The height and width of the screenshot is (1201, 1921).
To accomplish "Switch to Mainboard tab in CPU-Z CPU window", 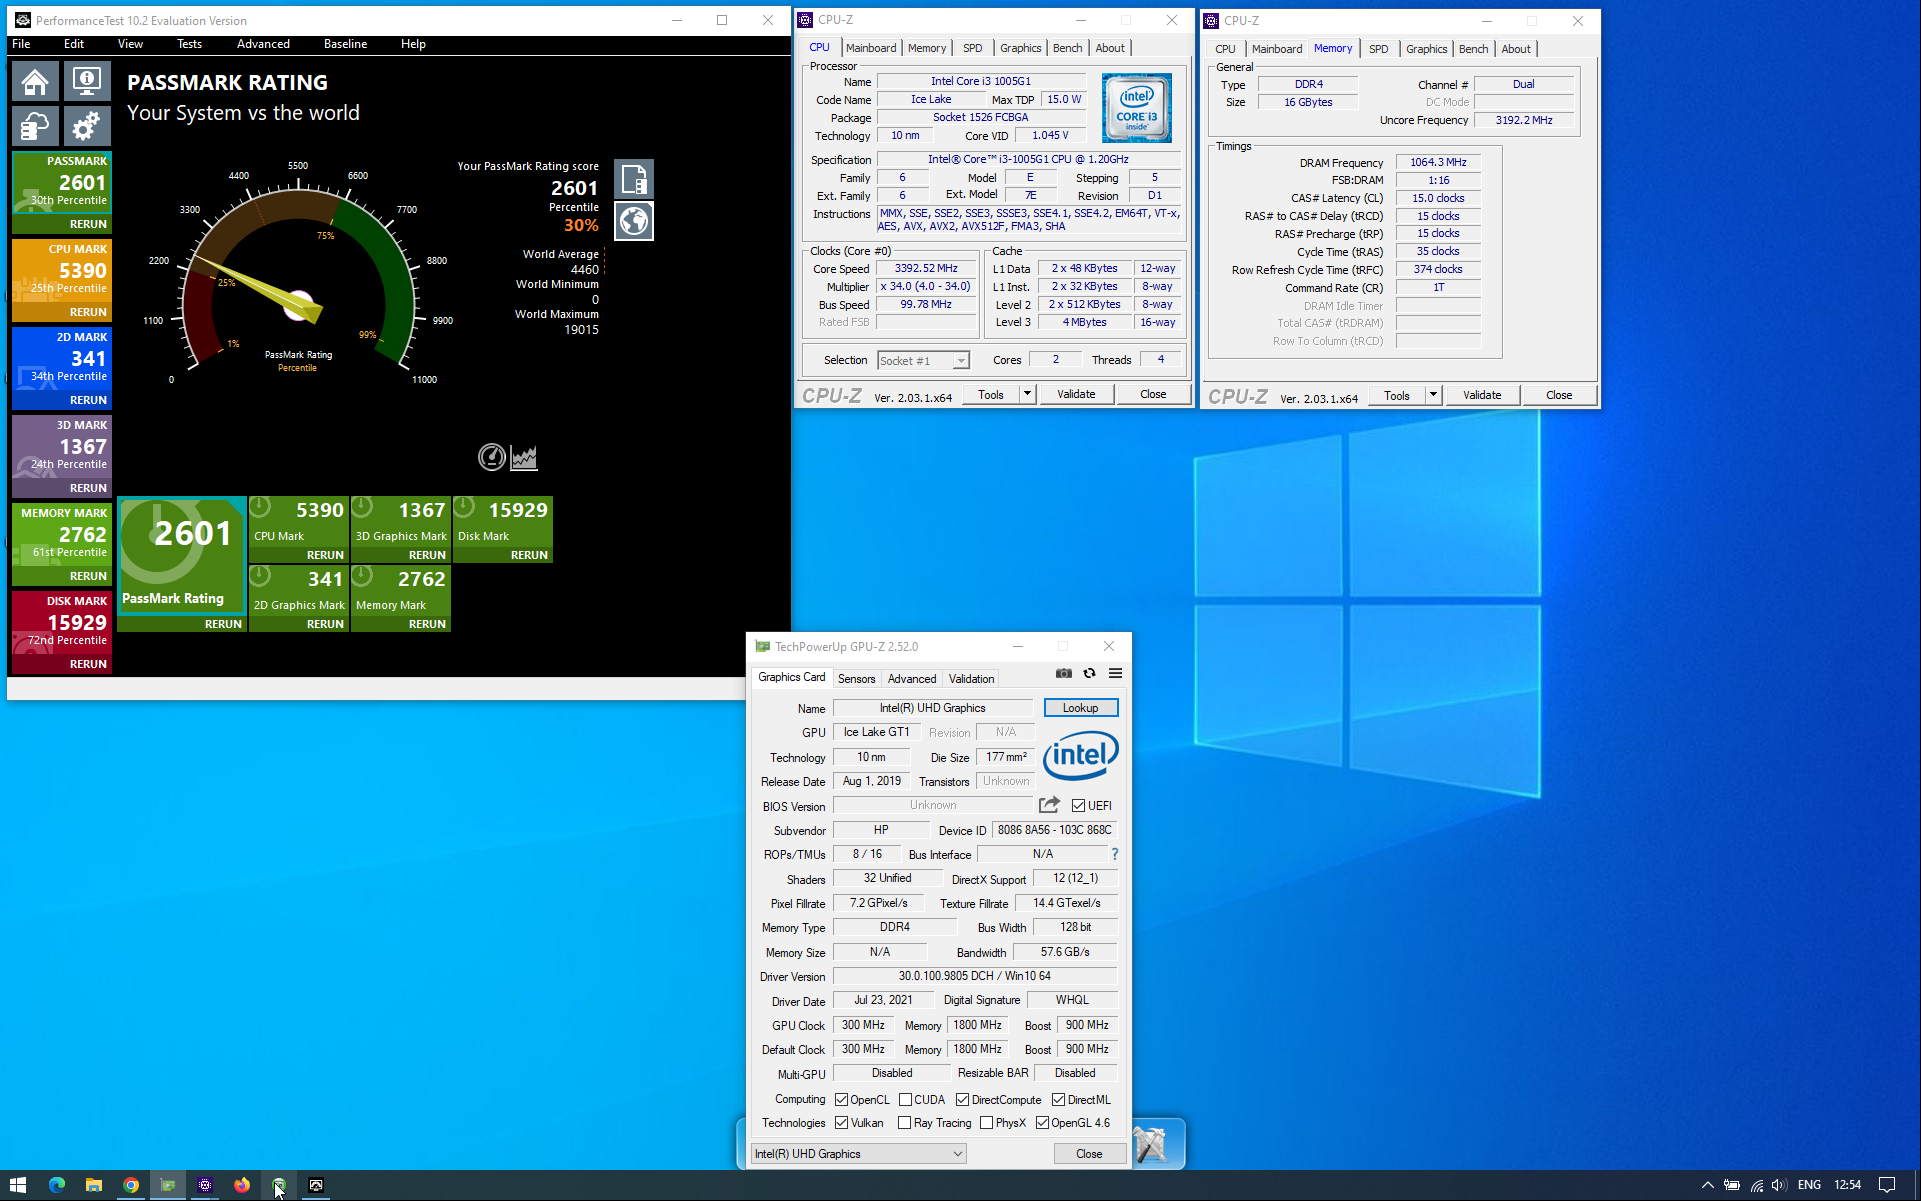I will click(871, 48).
